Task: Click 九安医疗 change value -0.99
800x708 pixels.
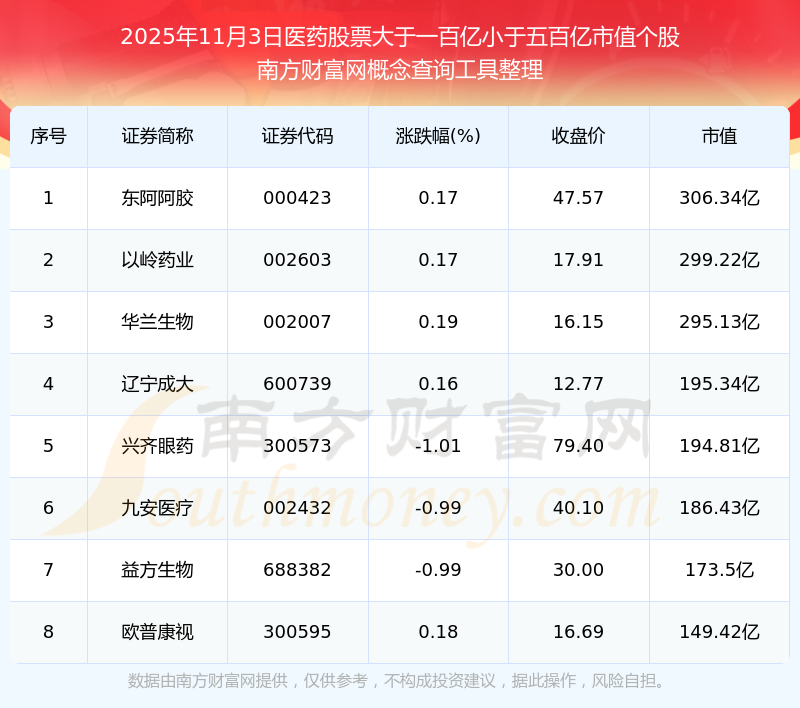Action: click(438, 508)
